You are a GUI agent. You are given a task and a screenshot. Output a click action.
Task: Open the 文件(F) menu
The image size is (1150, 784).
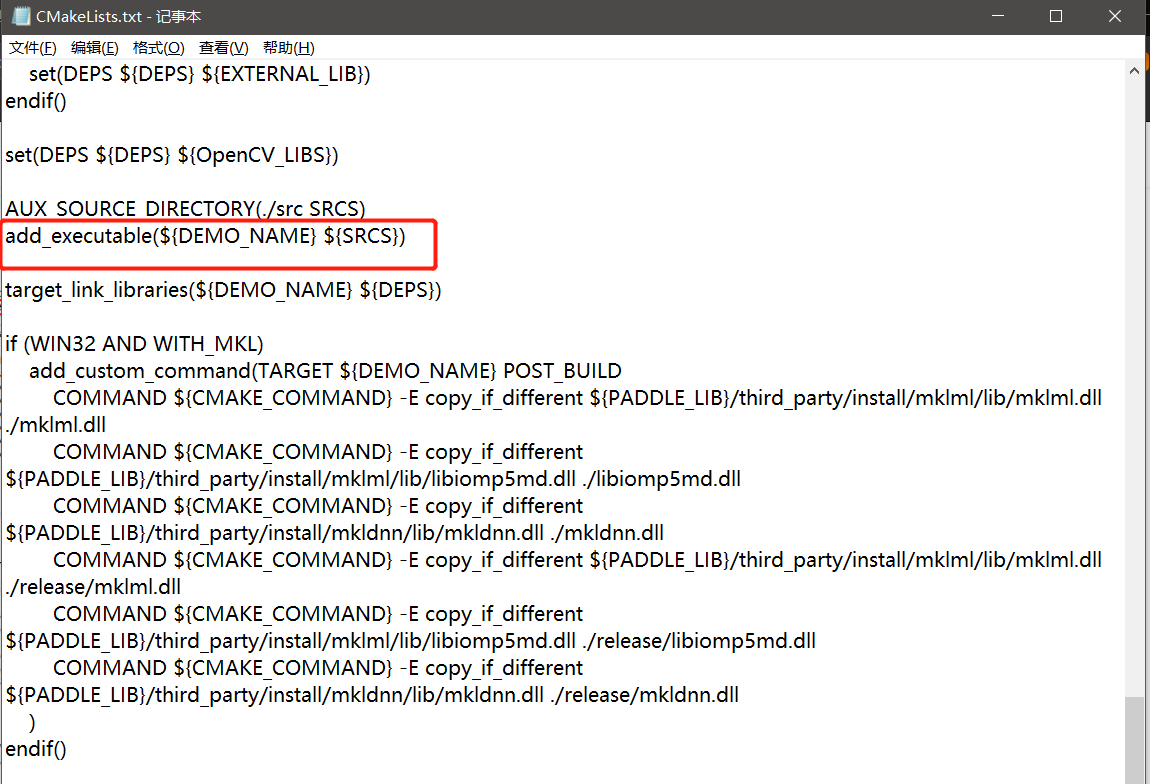32,48
